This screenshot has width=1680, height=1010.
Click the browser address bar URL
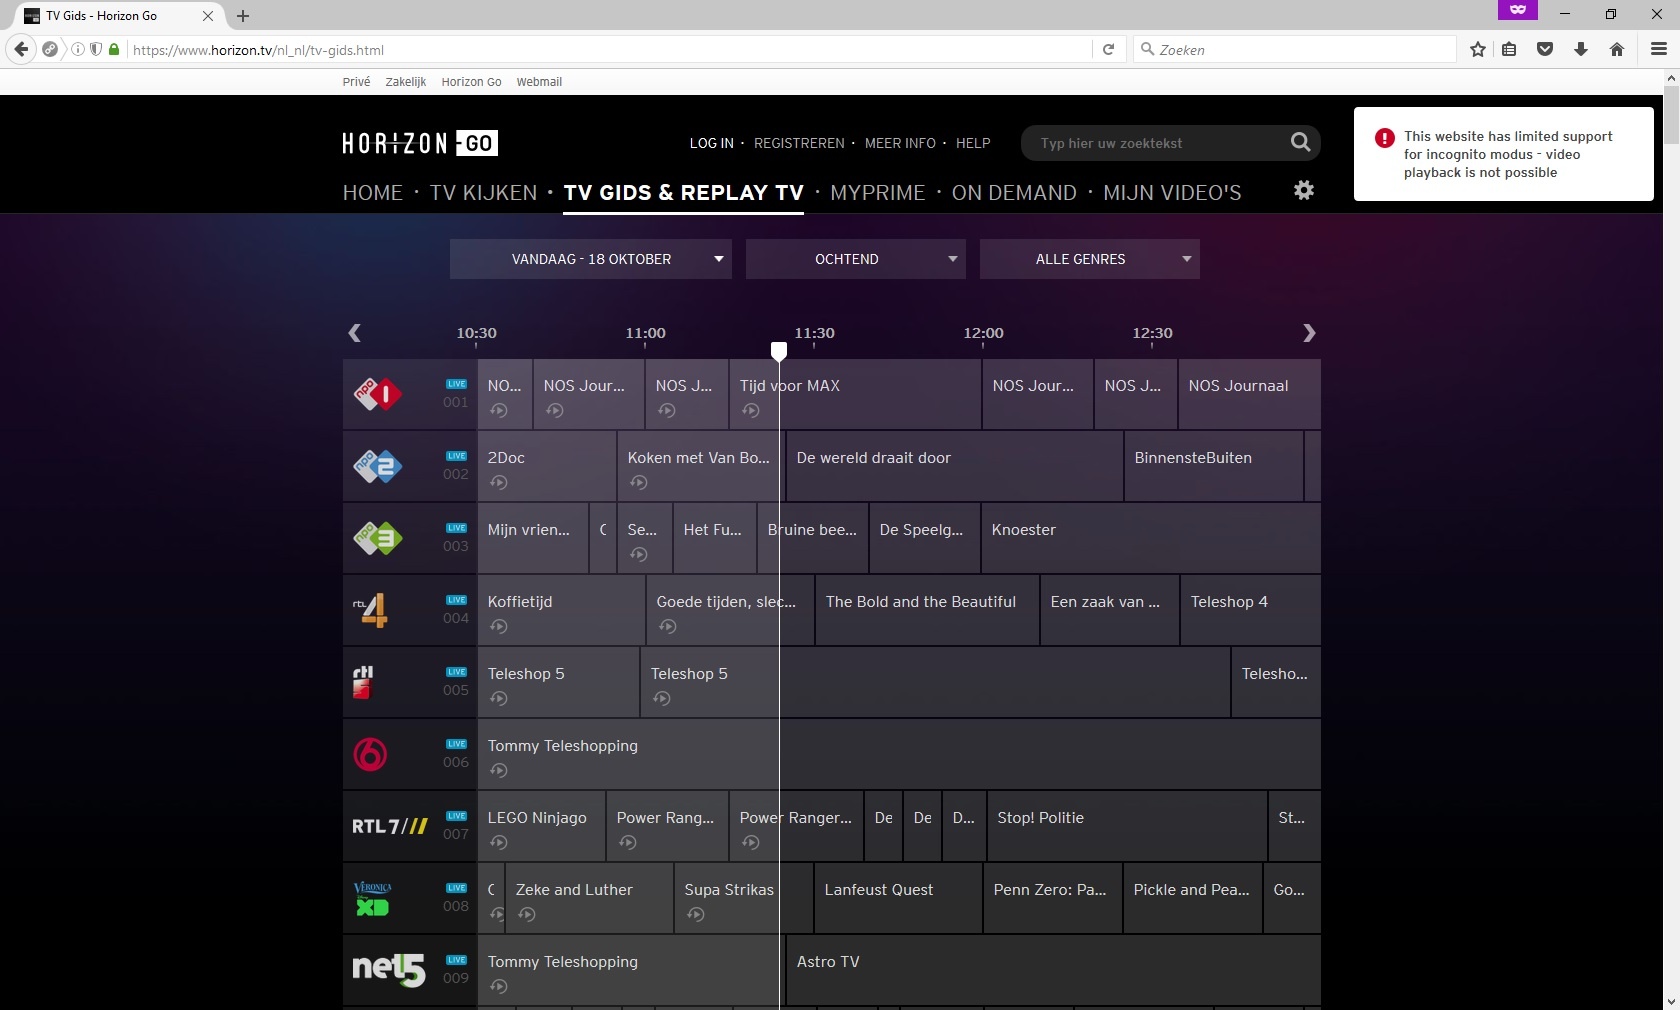tap(610, 50)
